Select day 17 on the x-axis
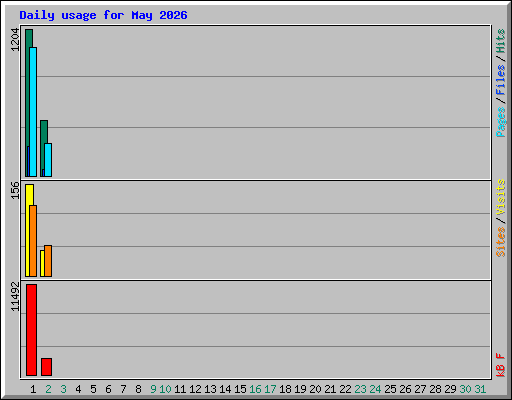This screenshot has width=512, height=400. (x=270, y=389)
